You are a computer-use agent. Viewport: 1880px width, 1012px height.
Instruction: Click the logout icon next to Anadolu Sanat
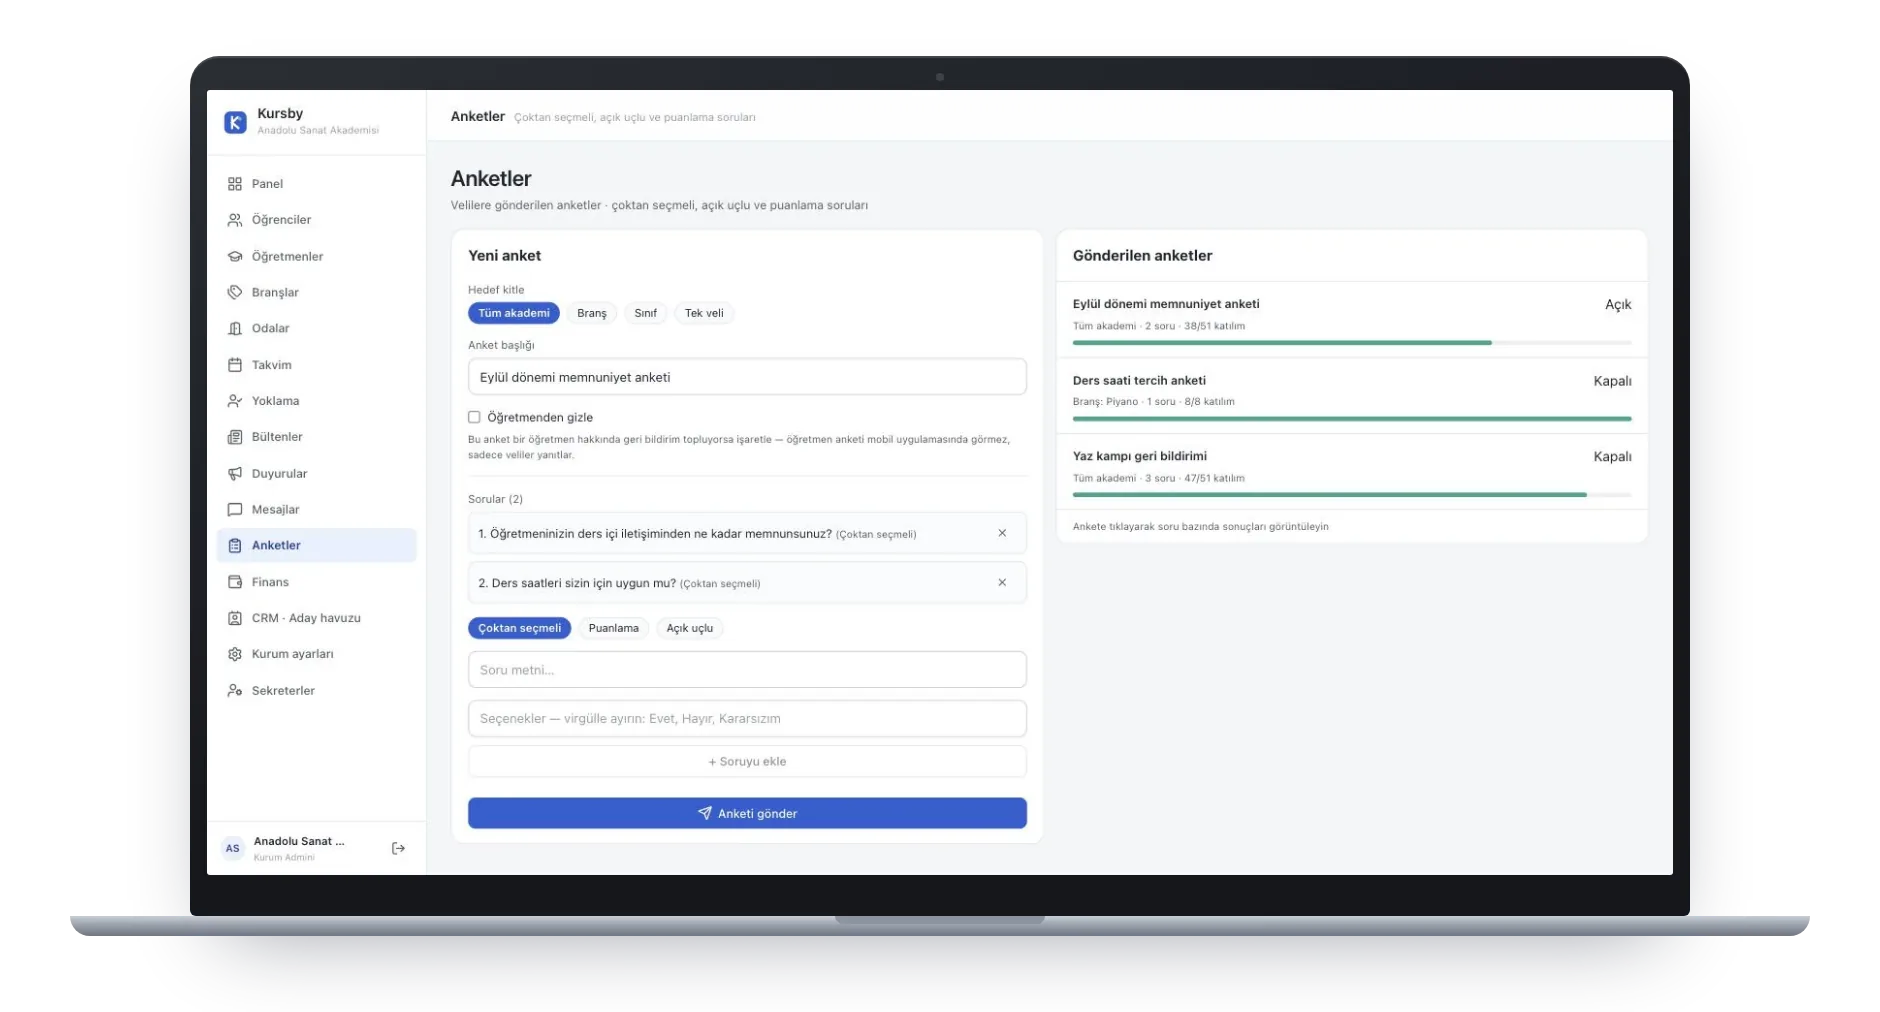[398, 848]
